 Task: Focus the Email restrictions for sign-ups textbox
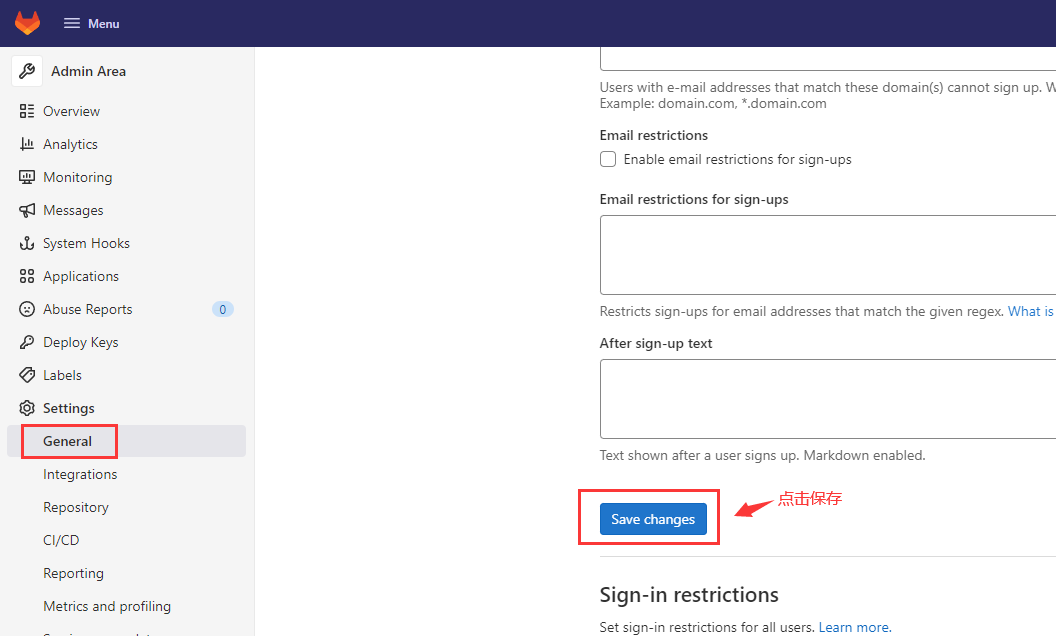pos(828,255)
